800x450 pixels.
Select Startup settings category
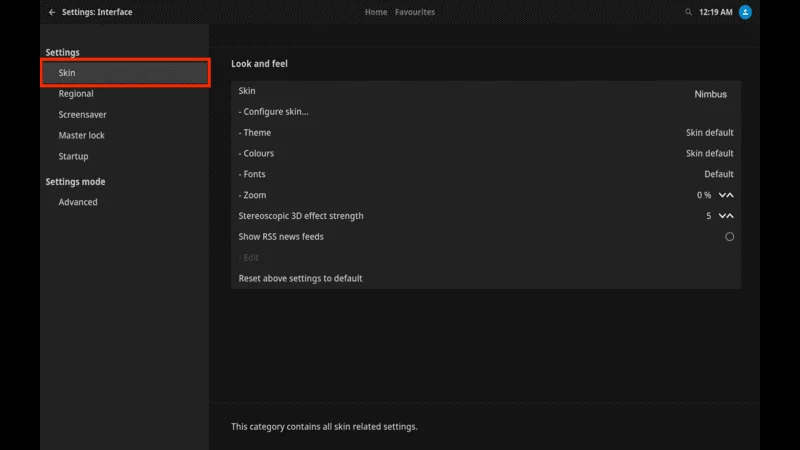(x=125, y=156)
